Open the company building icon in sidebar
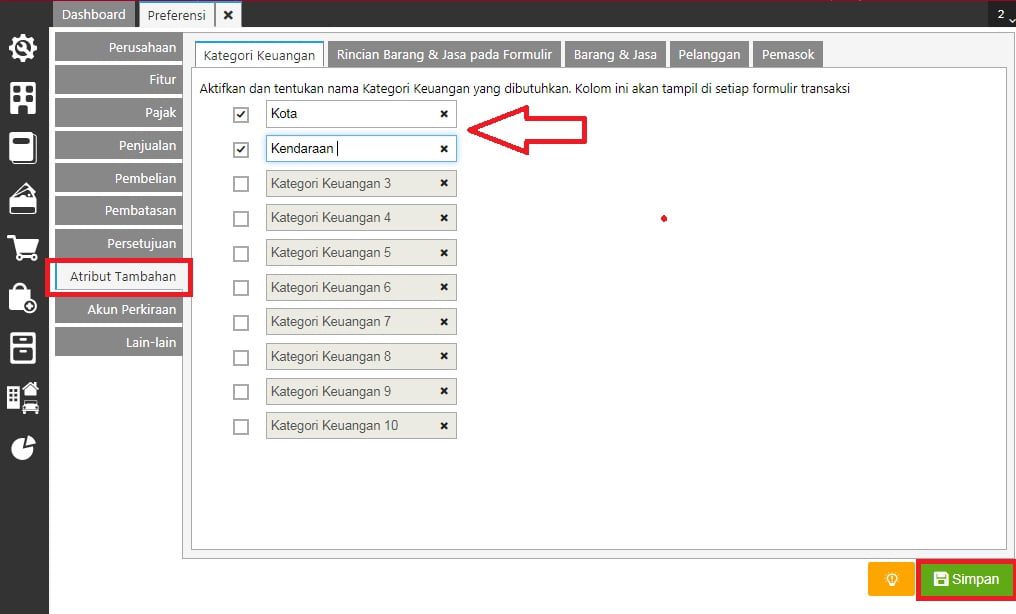This screenshot has height=614, width=1016. [23, 98]
